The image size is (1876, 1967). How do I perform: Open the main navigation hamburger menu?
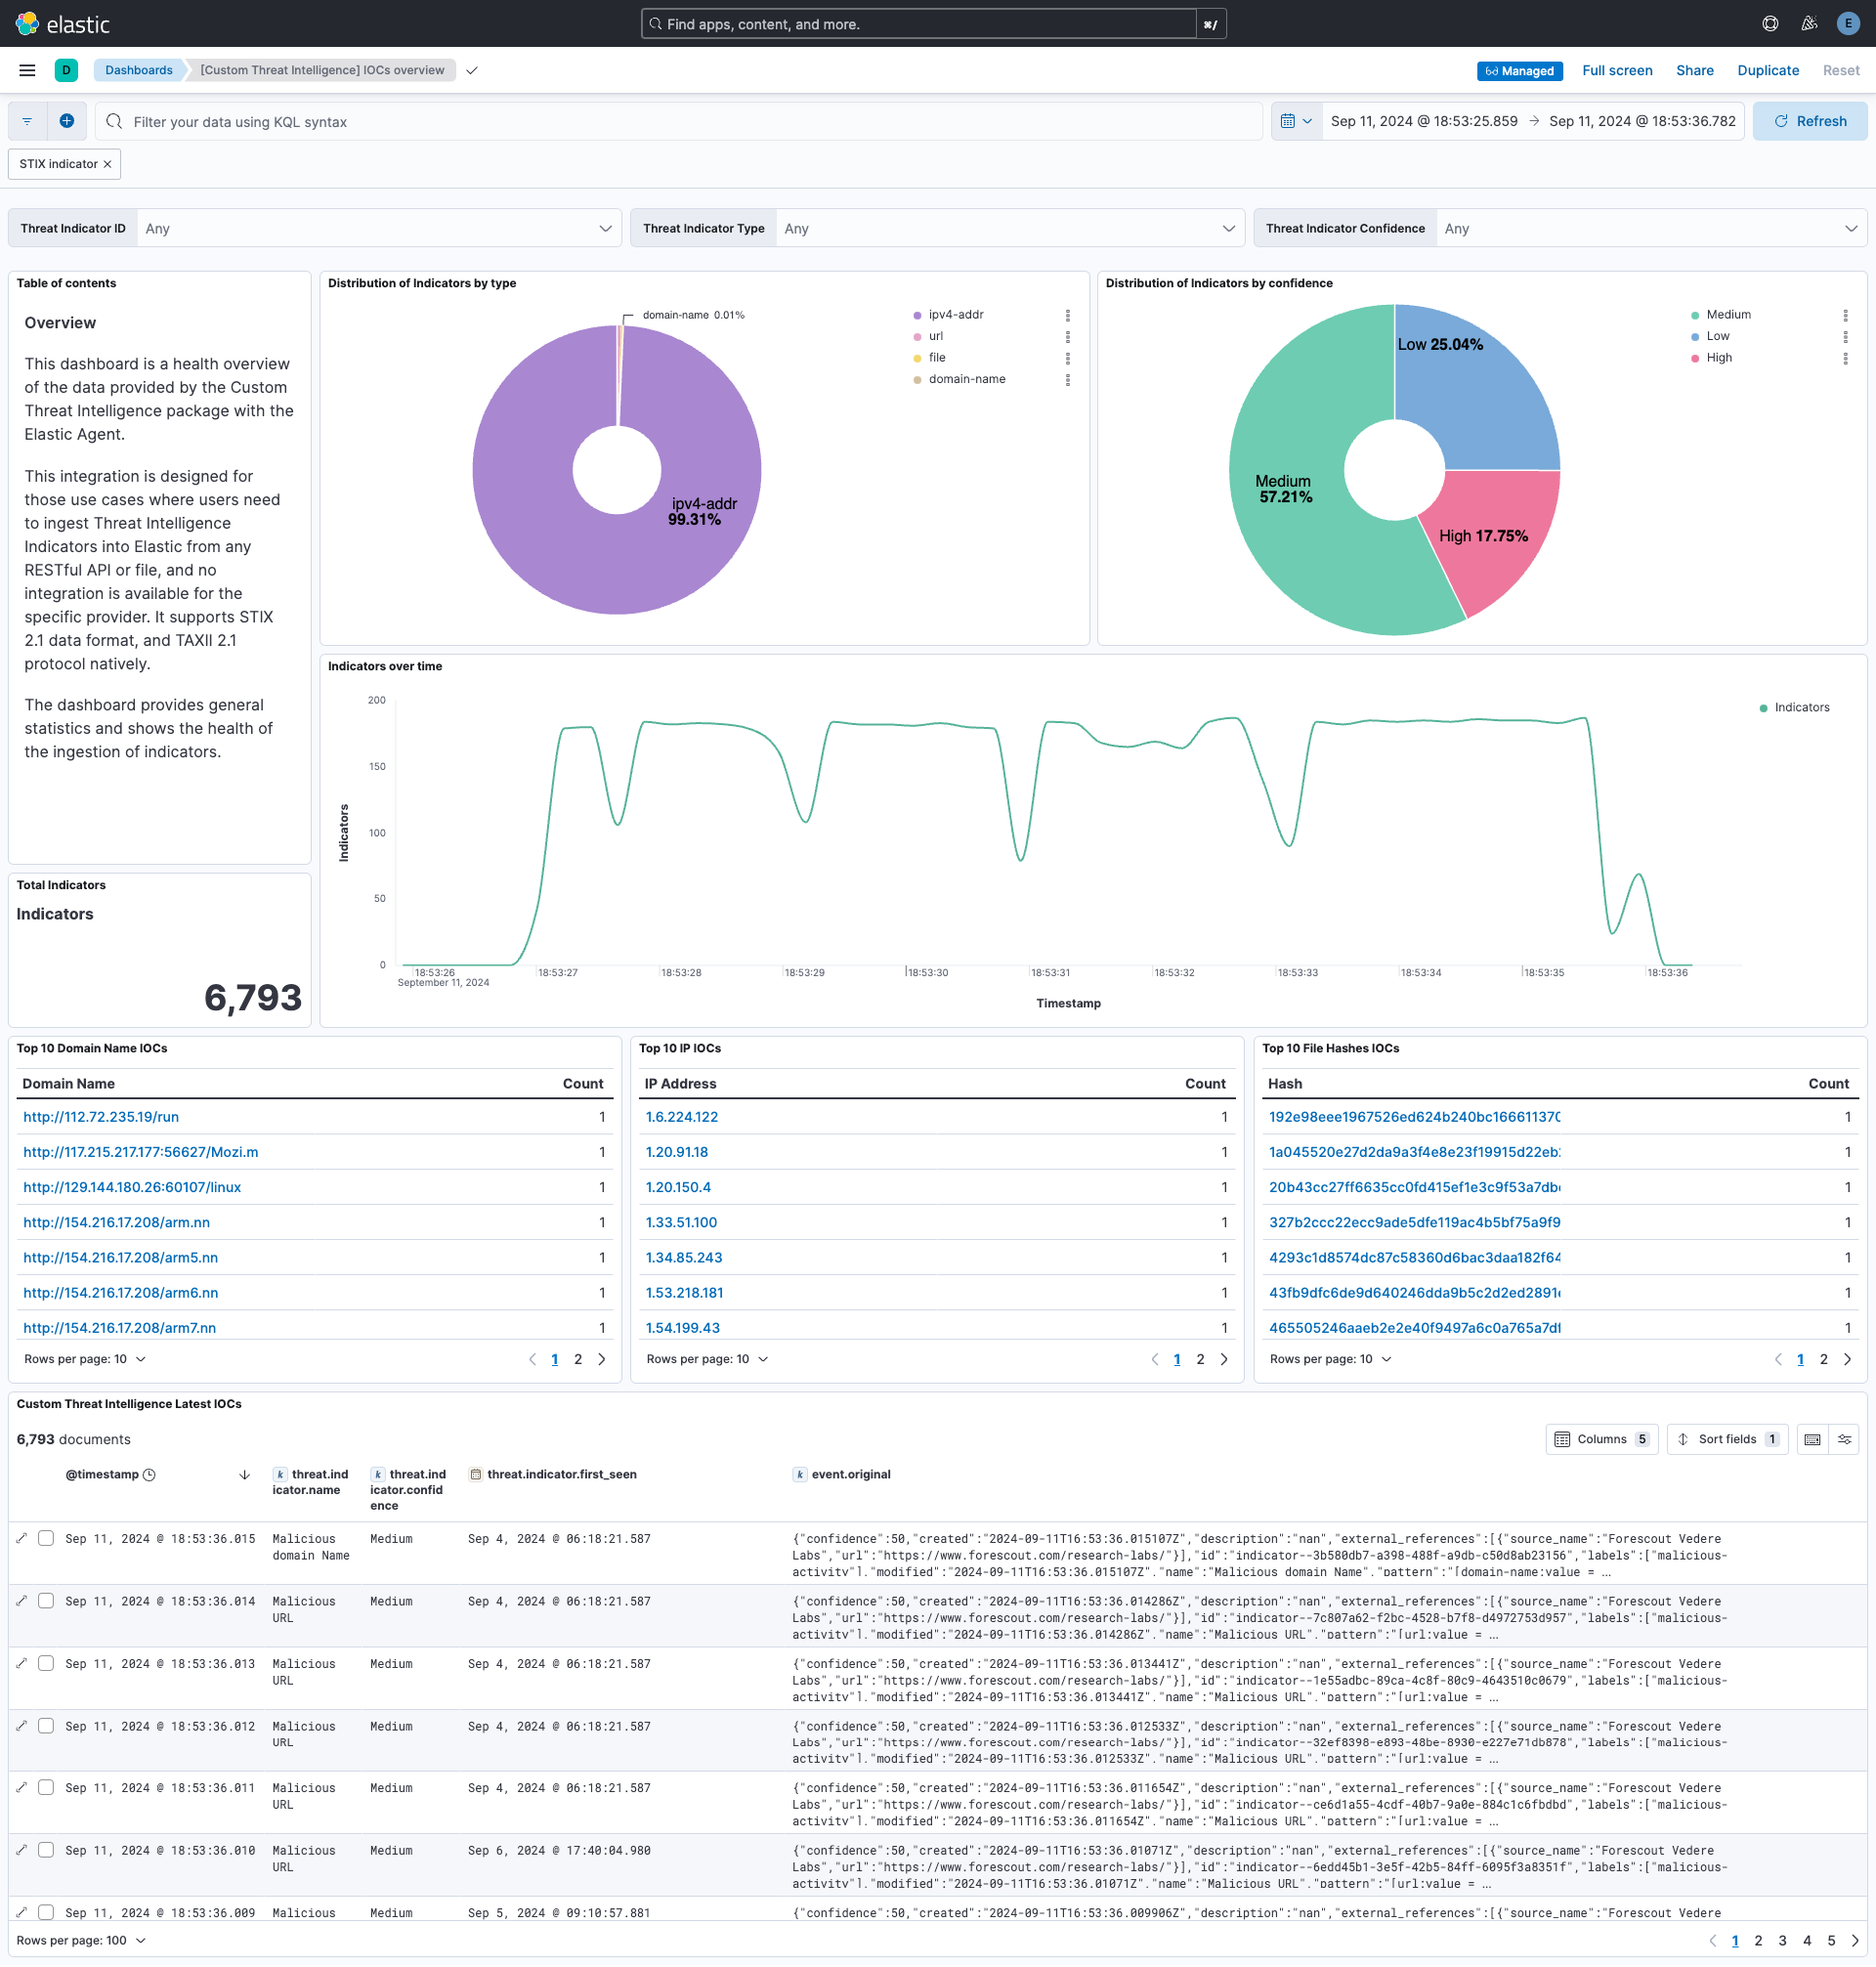pyautogui.click(x=27, y=70)
